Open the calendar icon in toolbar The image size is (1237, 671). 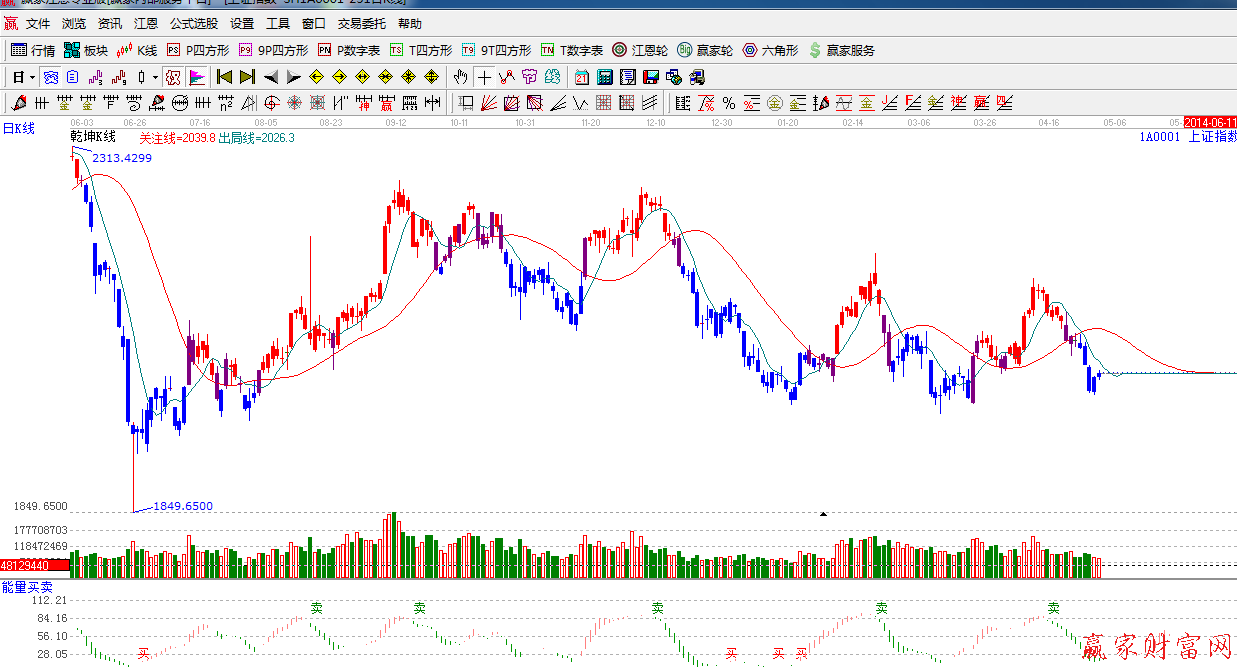click(x=581, y=77)
